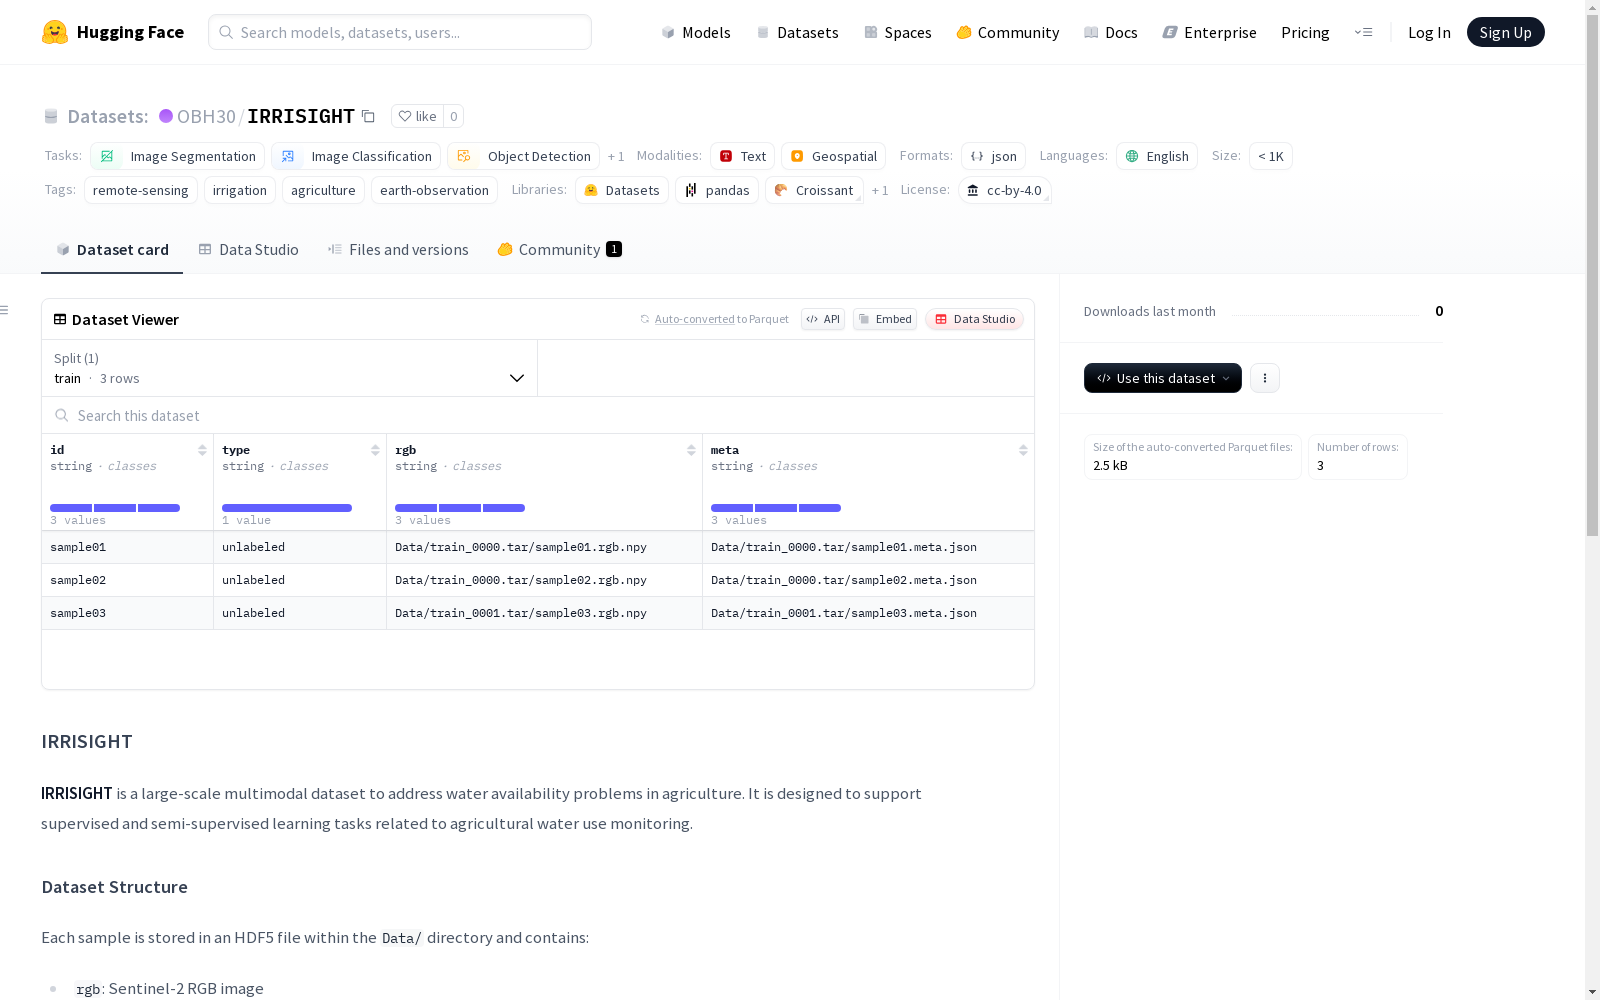Image resolution: width=1600 pixels, height=1000 pixels.
Task: Click the sample03.meta.json path cell
Action: 868,613
